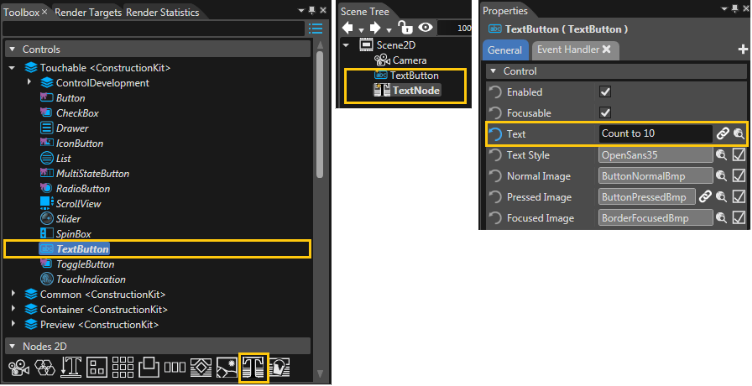Click the Text input field with Count to 10
The image size is (752, 386).
tap(655, 134)
